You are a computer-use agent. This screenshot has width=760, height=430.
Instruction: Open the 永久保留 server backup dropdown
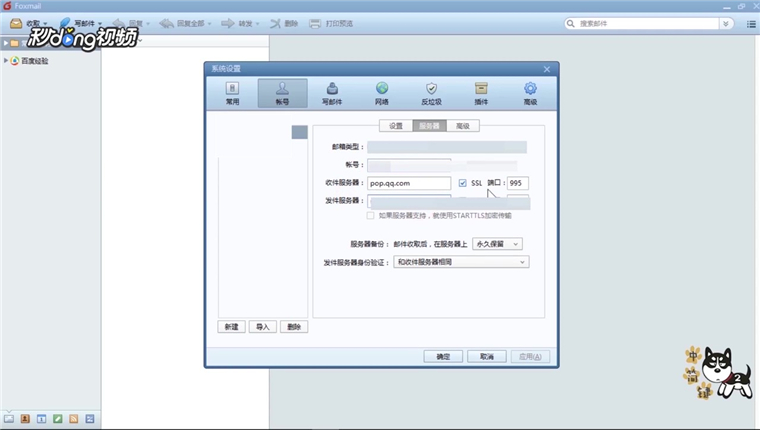click(x=497, y=244)
